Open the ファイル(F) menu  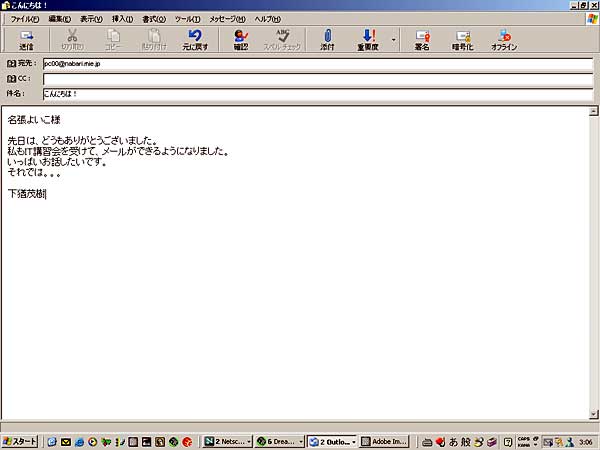coord(24,19)
